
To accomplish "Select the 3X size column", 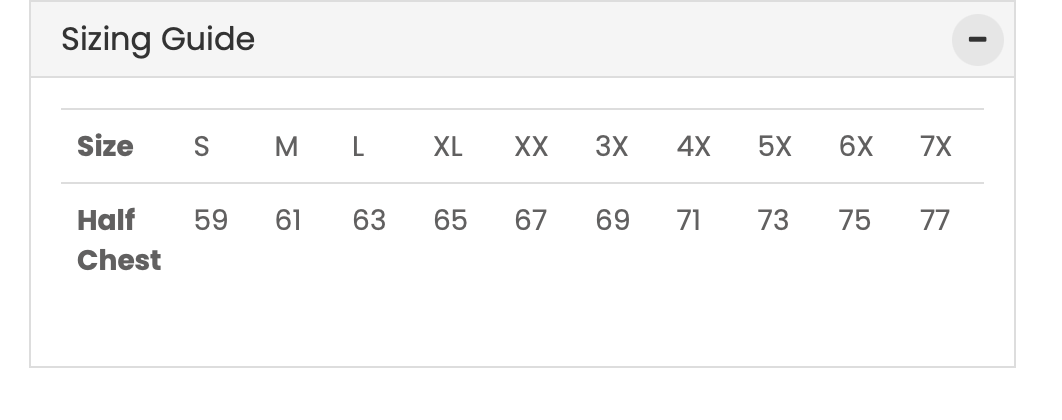I will [612, 147].
